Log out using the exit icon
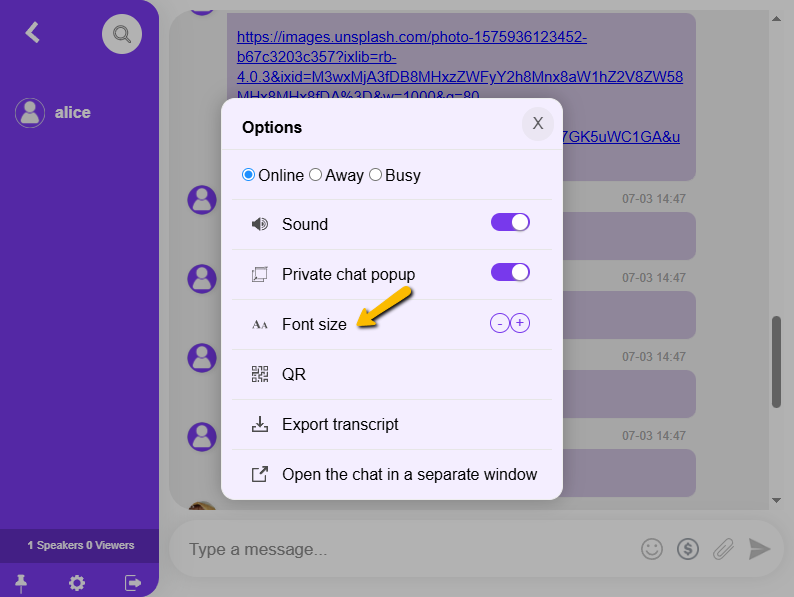 pos(133,583)
